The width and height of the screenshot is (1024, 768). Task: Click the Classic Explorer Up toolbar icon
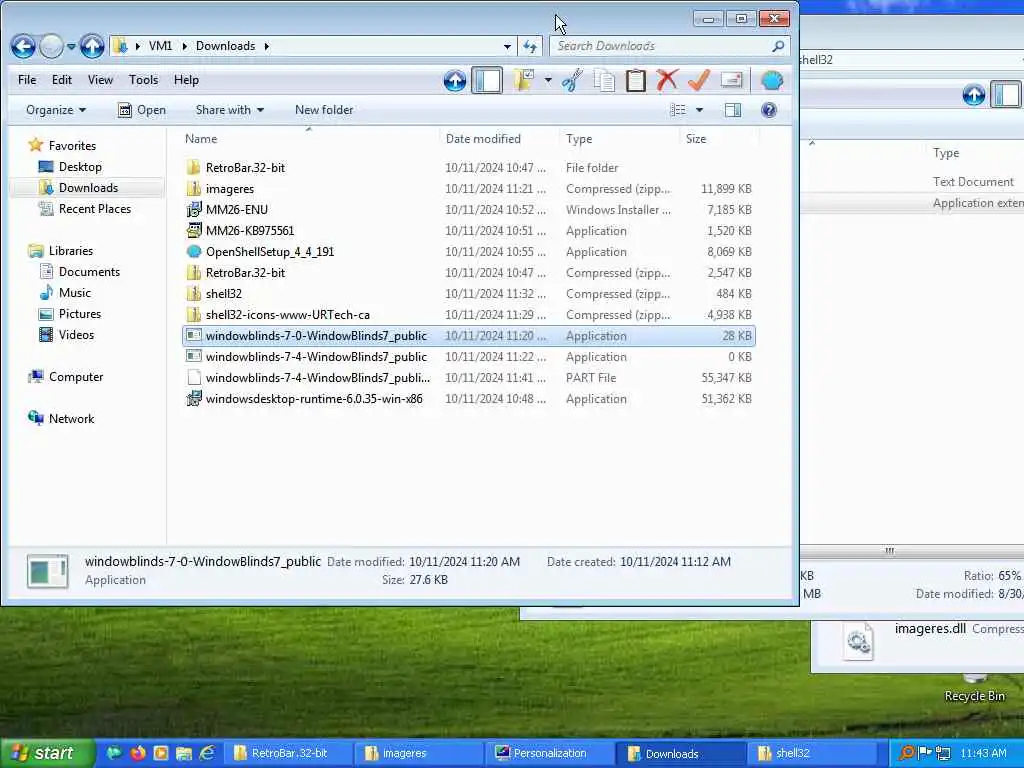point(455,80)
